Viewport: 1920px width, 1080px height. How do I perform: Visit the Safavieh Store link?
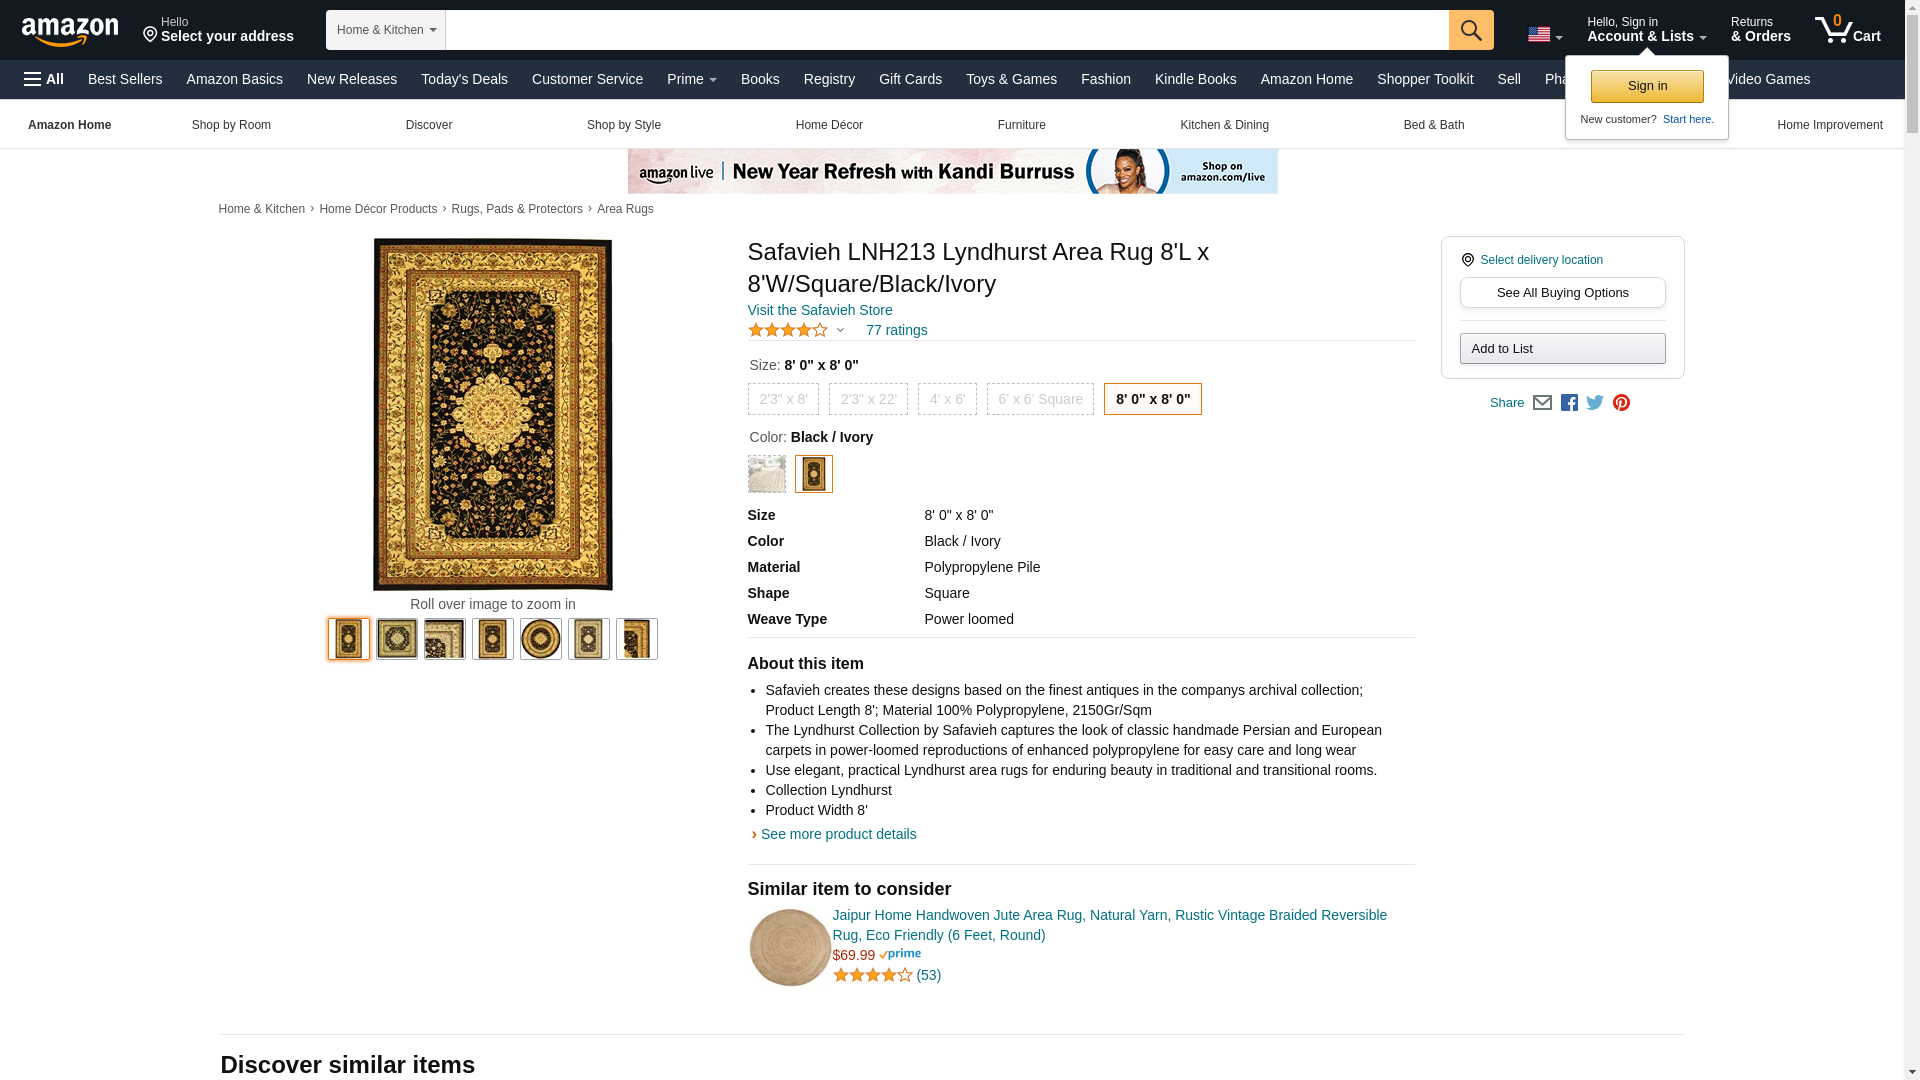819,310
